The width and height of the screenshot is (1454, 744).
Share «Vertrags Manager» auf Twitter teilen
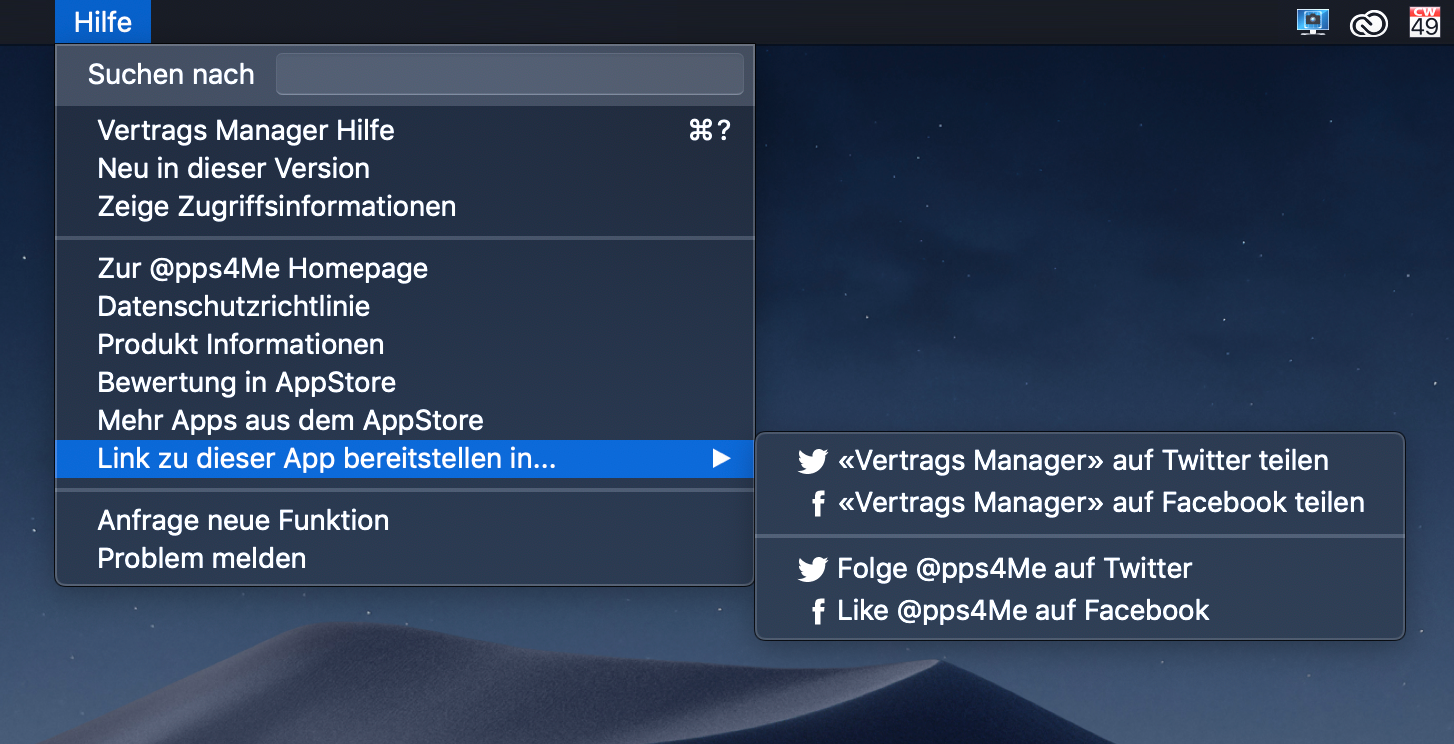pos(1080,461)
